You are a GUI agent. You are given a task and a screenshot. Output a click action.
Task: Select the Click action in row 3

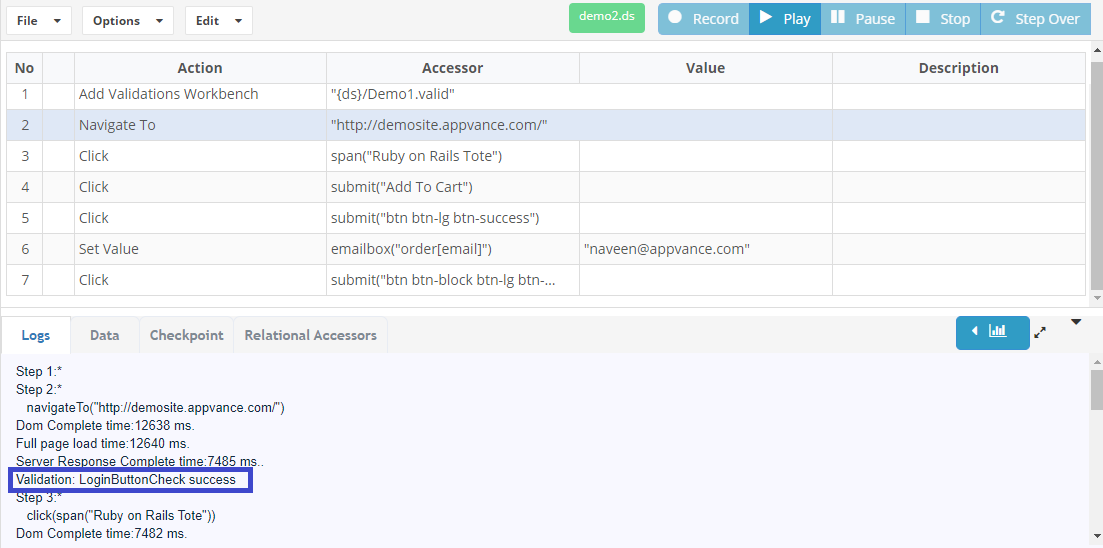click(200, 156)
